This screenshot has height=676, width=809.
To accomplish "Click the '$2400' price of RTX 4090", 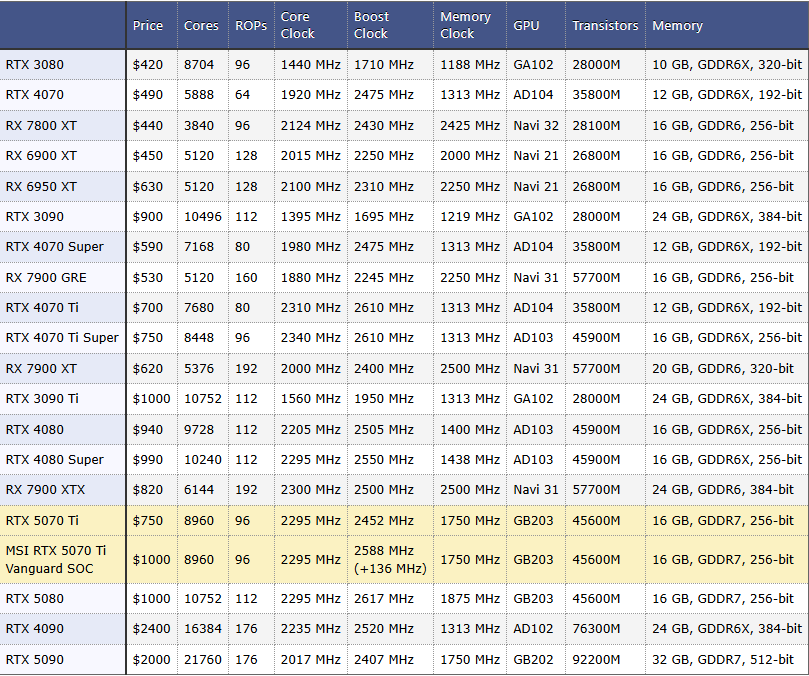I will pos(151,629).
